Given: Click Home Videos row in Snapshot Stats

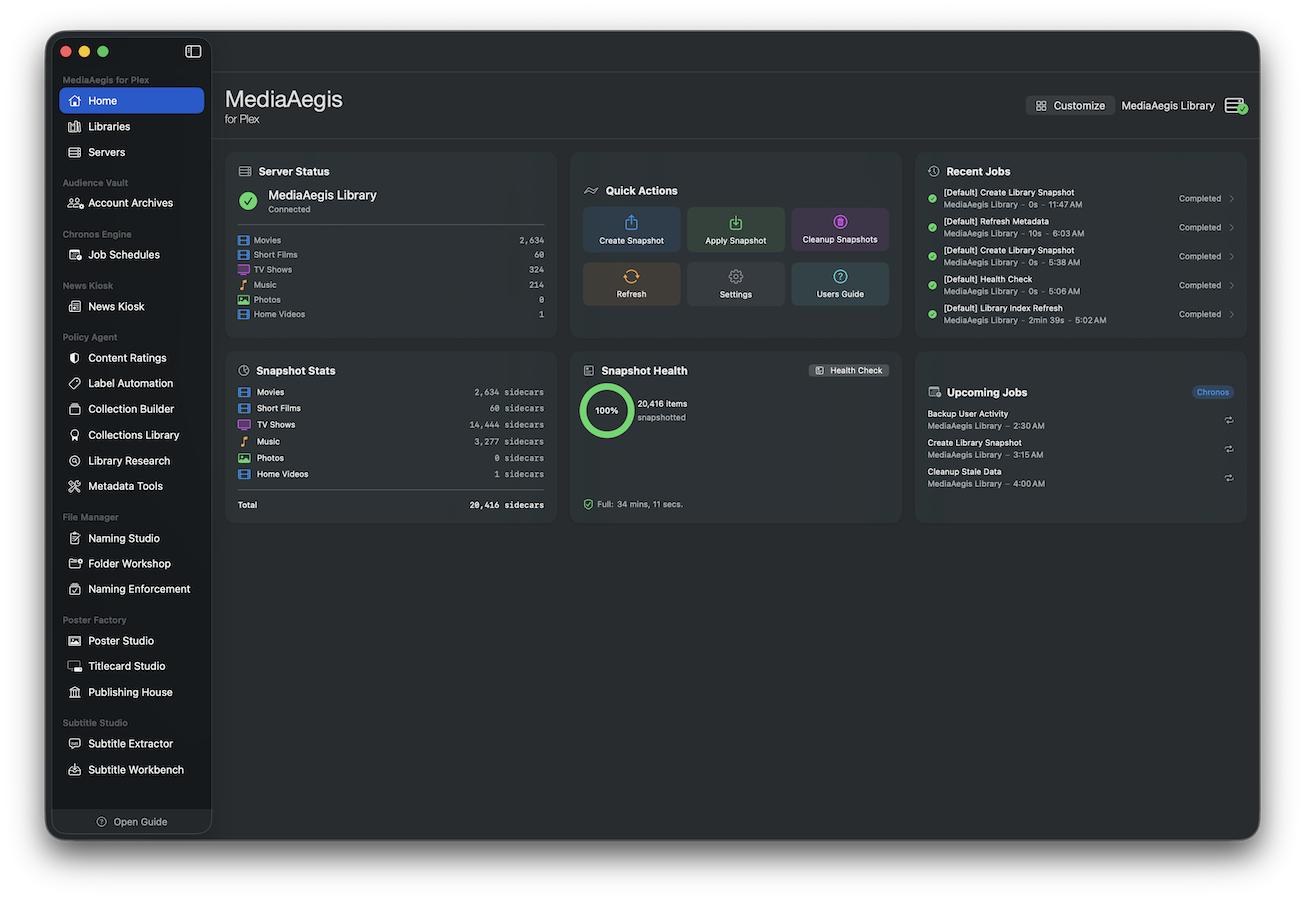Looking at the screenshot, I should tap(391, 474).
